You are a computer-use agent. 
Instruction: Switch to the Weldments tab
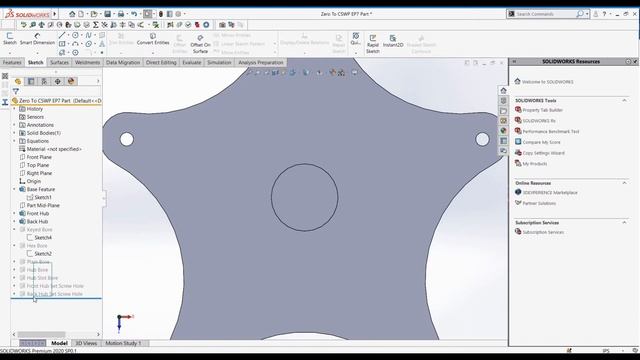point(87,62)
